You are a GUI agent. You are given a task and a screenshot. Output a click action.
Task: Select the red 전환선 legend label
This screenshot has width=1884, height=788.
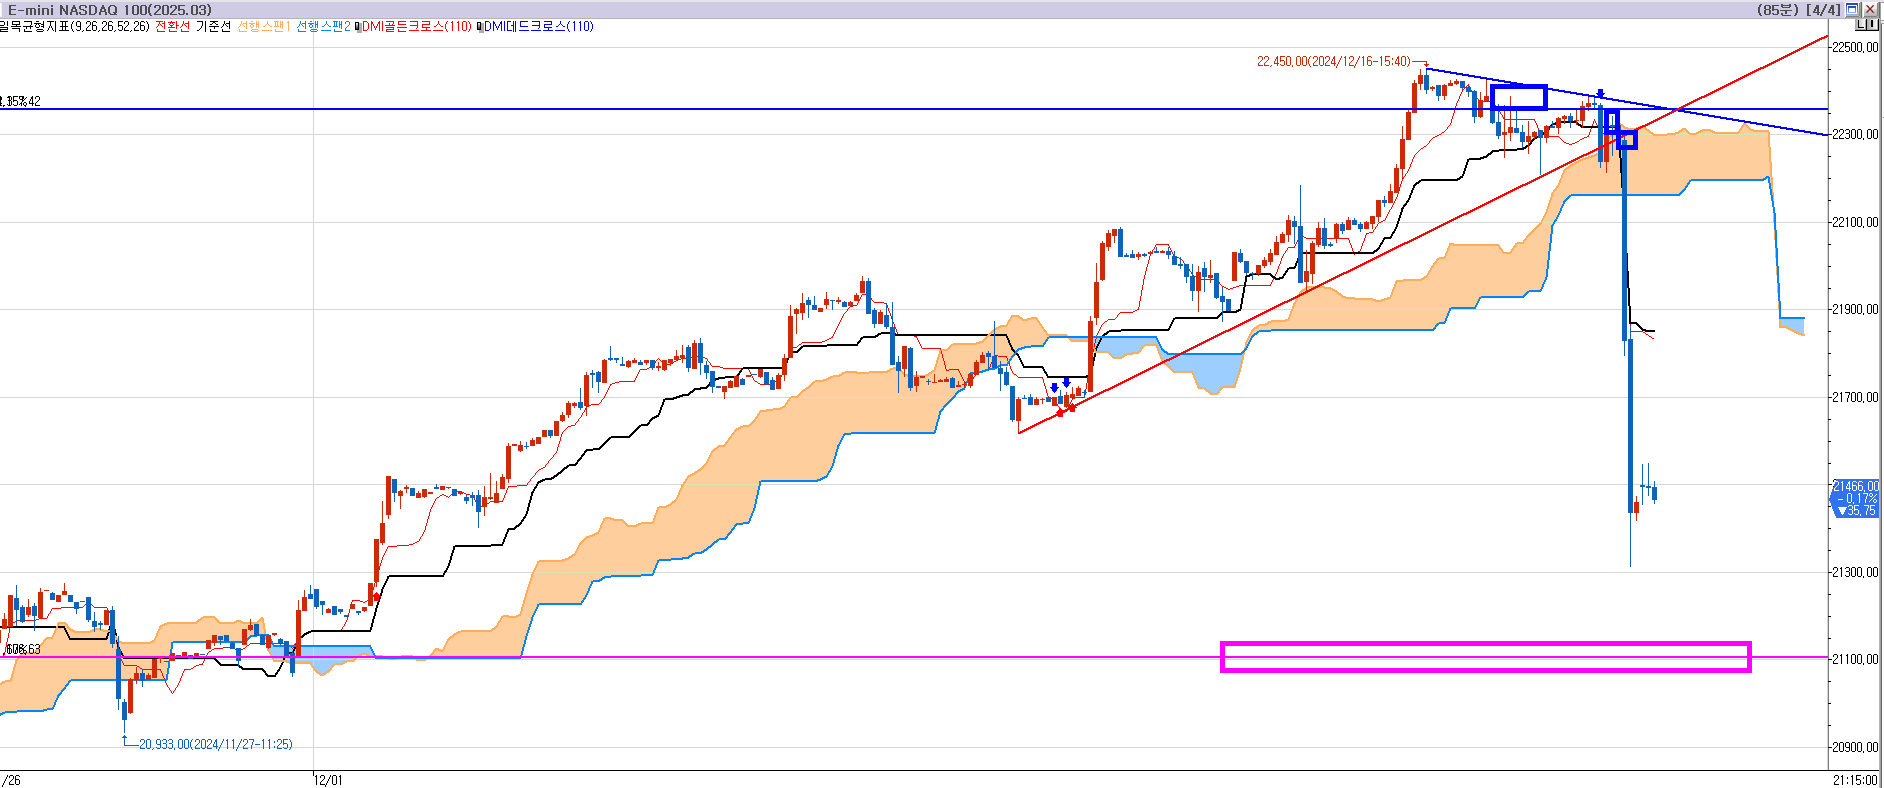pyautogui.click(x=172, y=27)
